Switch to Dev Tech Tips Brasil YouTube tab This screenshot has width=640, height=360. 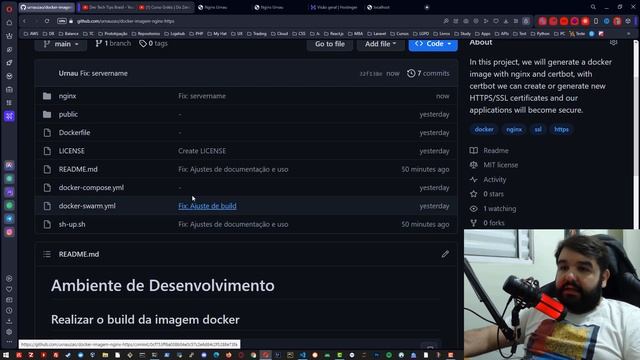point(107,7)
